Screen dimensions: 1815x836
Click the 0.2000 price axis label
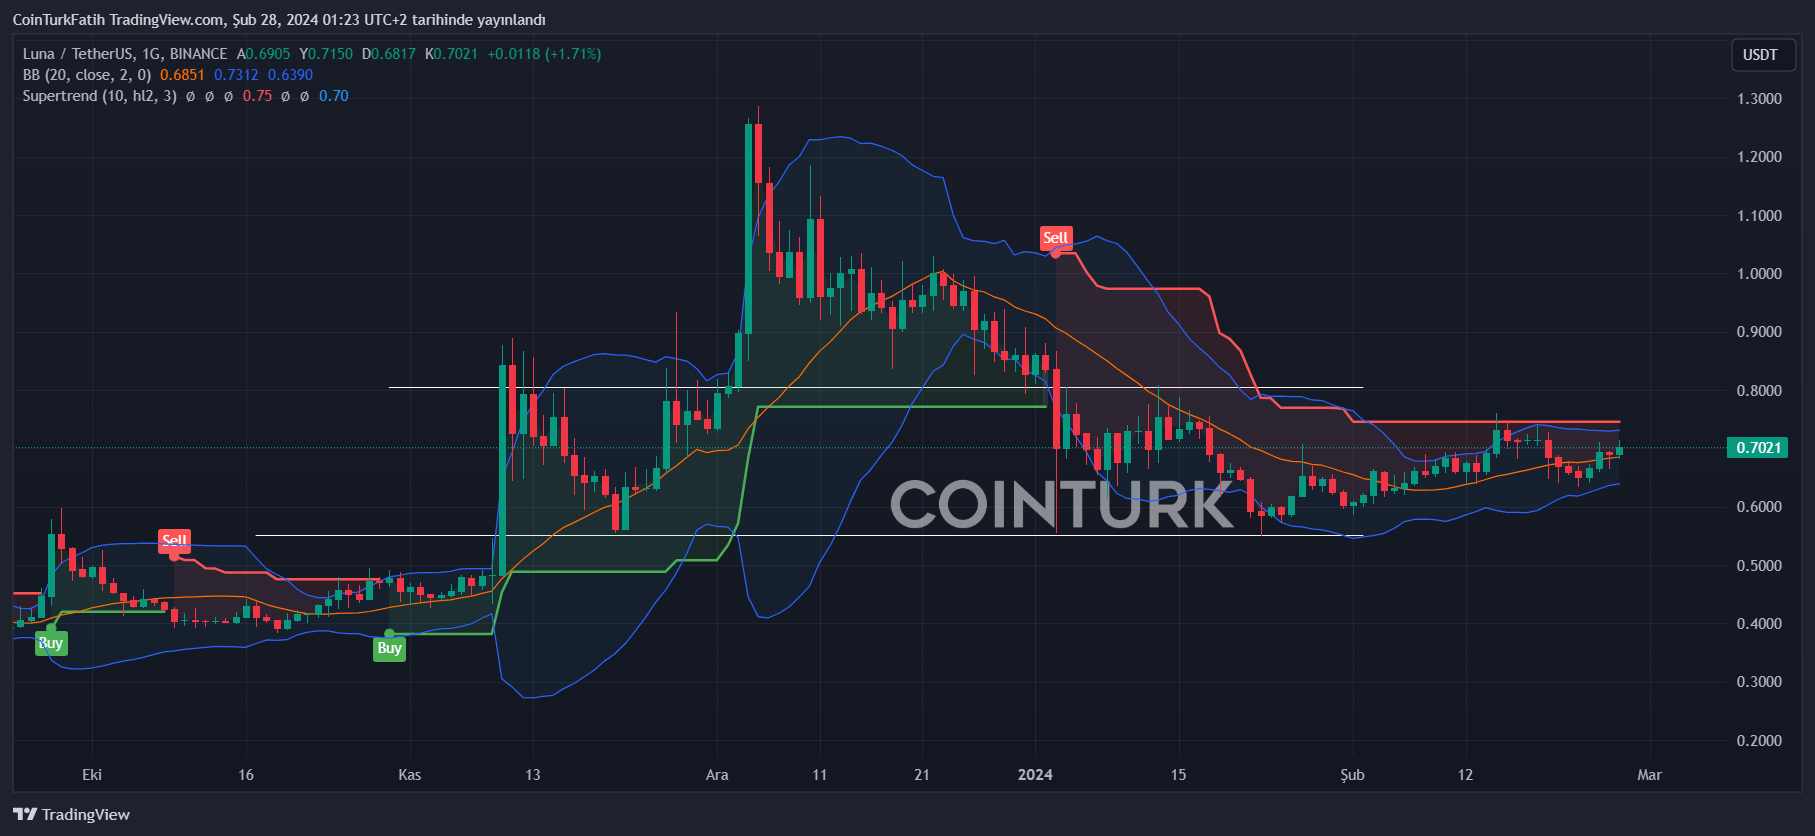click(1759, 741)
